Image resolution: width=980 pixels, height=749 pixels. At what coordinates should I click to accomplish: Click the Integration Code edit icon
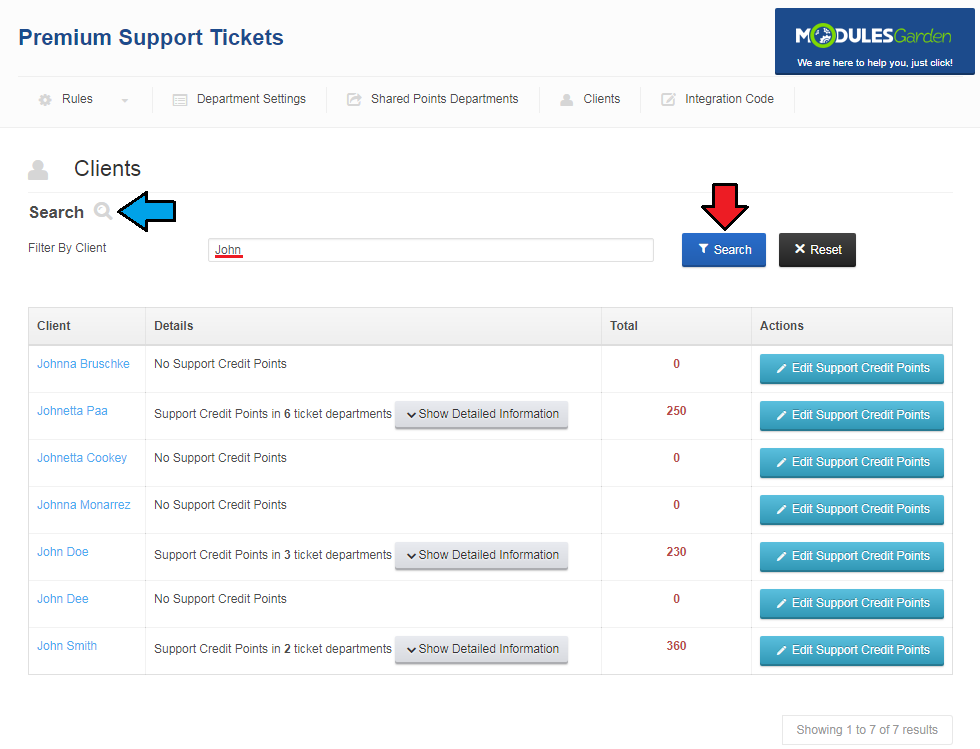668,99
